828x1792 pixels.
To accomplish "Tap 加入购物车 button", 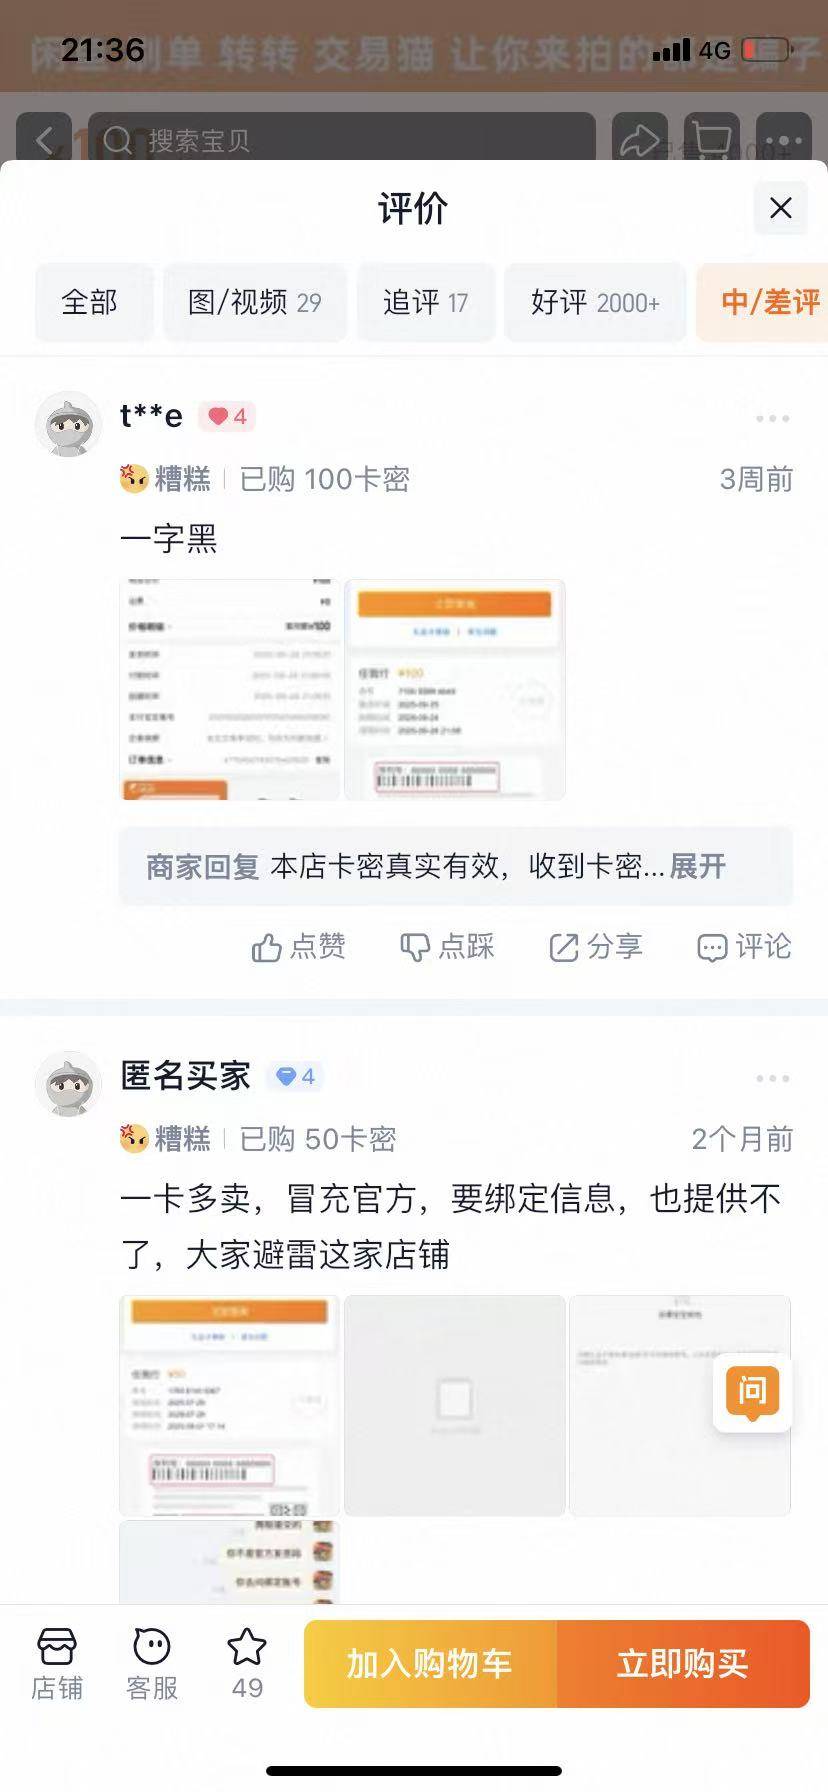I will pyautogui.click(x=430, y=1664).
